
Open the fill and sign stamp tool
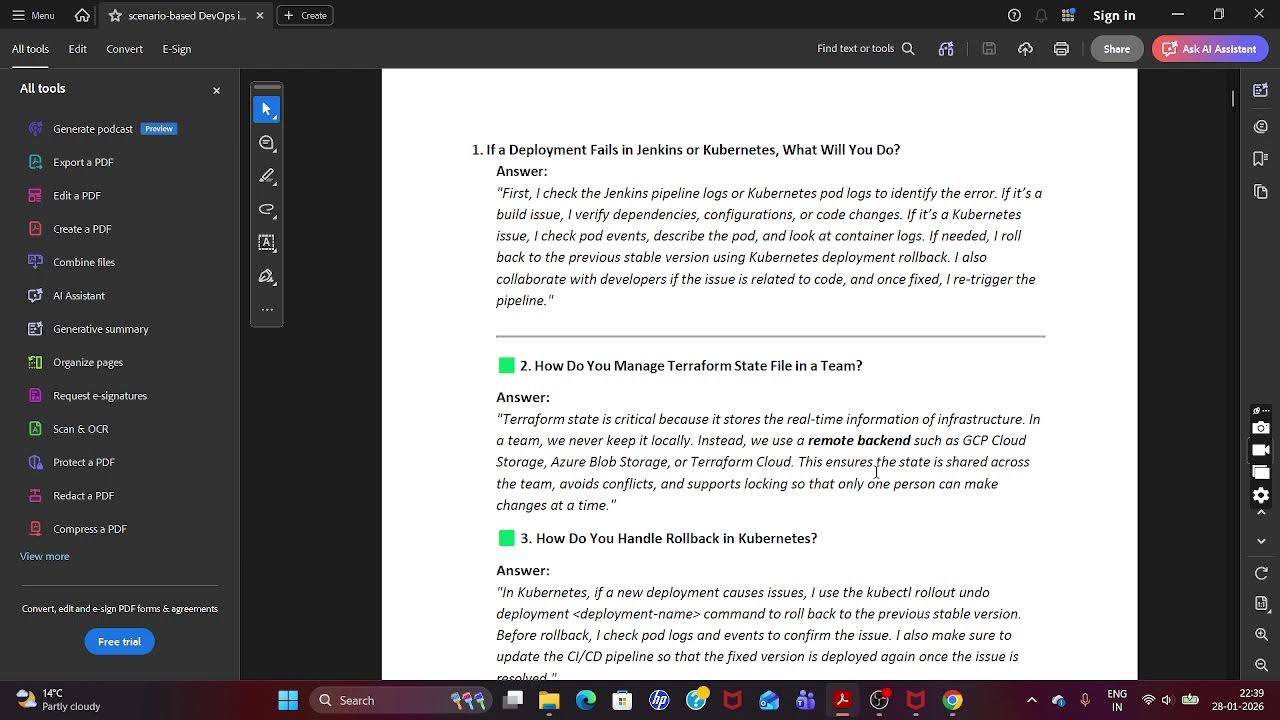pyautogui.click(x=266, y=276)
